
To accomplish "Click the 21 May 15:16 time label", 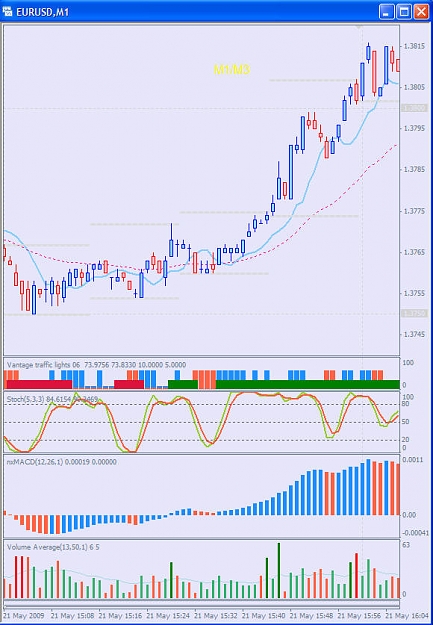I will (120, 615).
